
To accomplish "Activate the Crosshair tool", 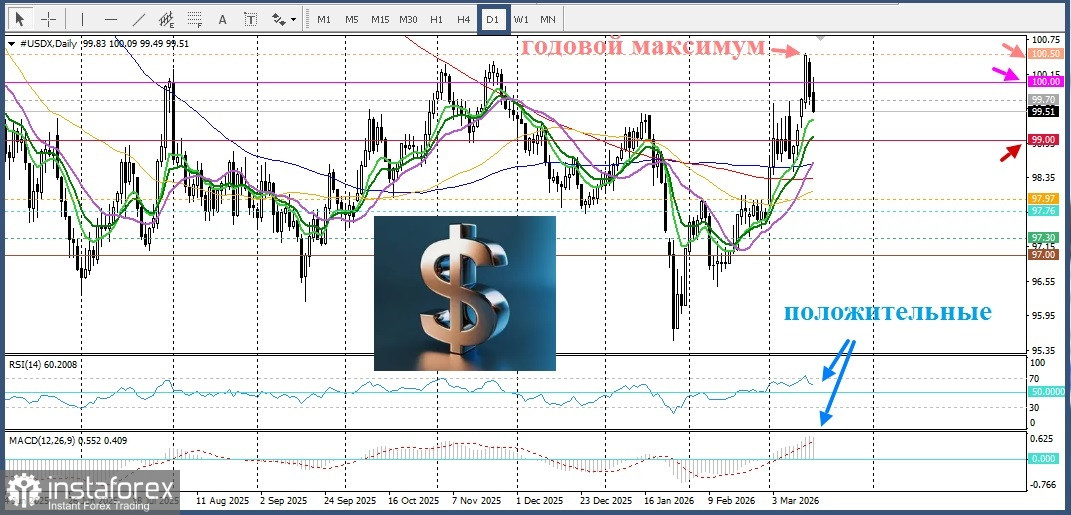I will (x=49, y=19).
